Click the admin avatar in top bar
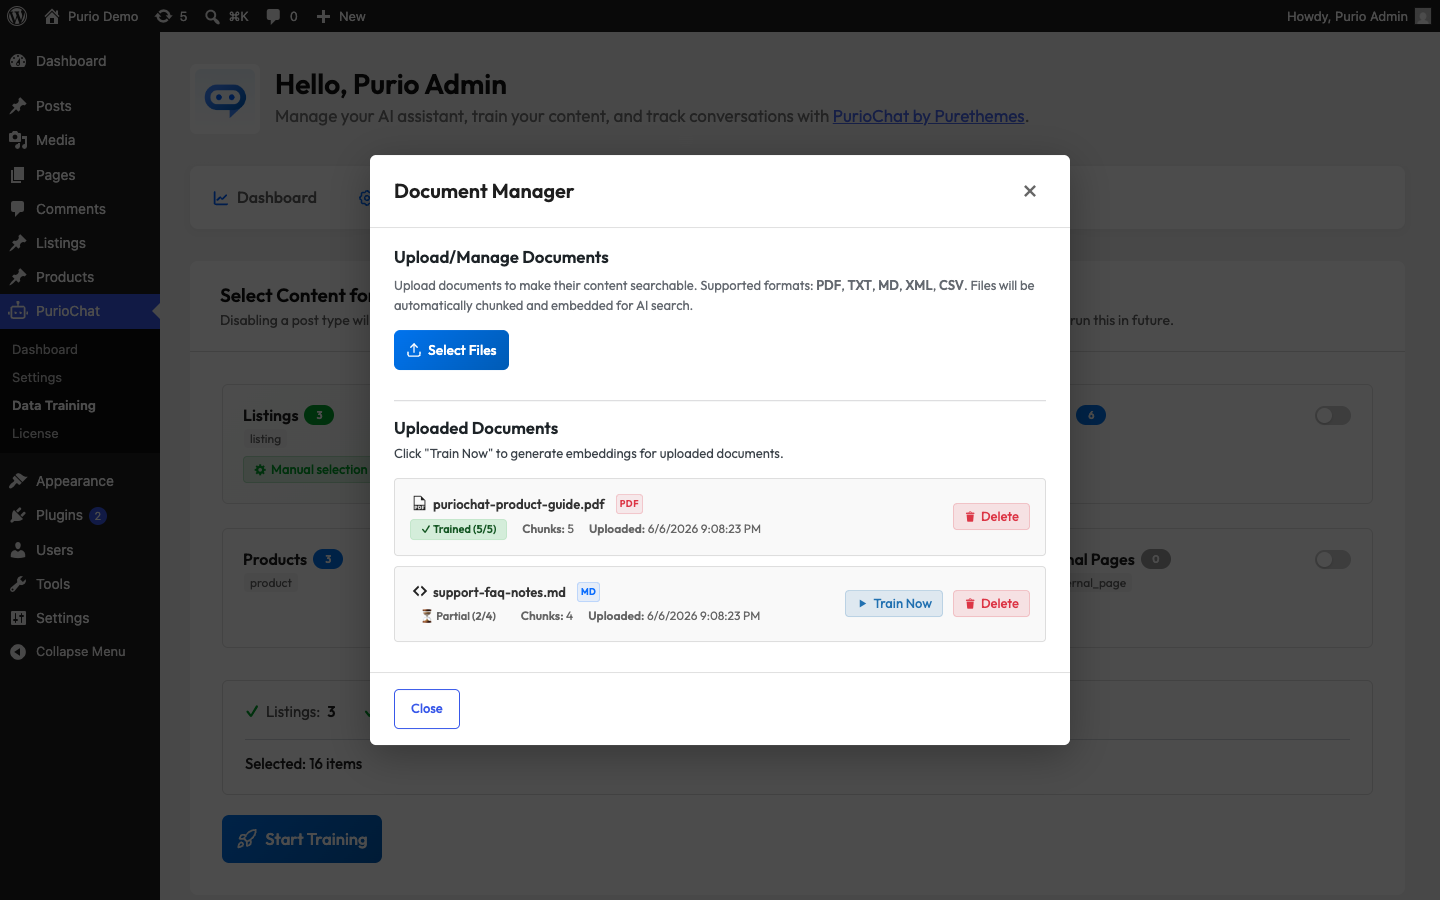Image resolution: width=1440 pixels, height=900 pixels. pos(1423,16)
